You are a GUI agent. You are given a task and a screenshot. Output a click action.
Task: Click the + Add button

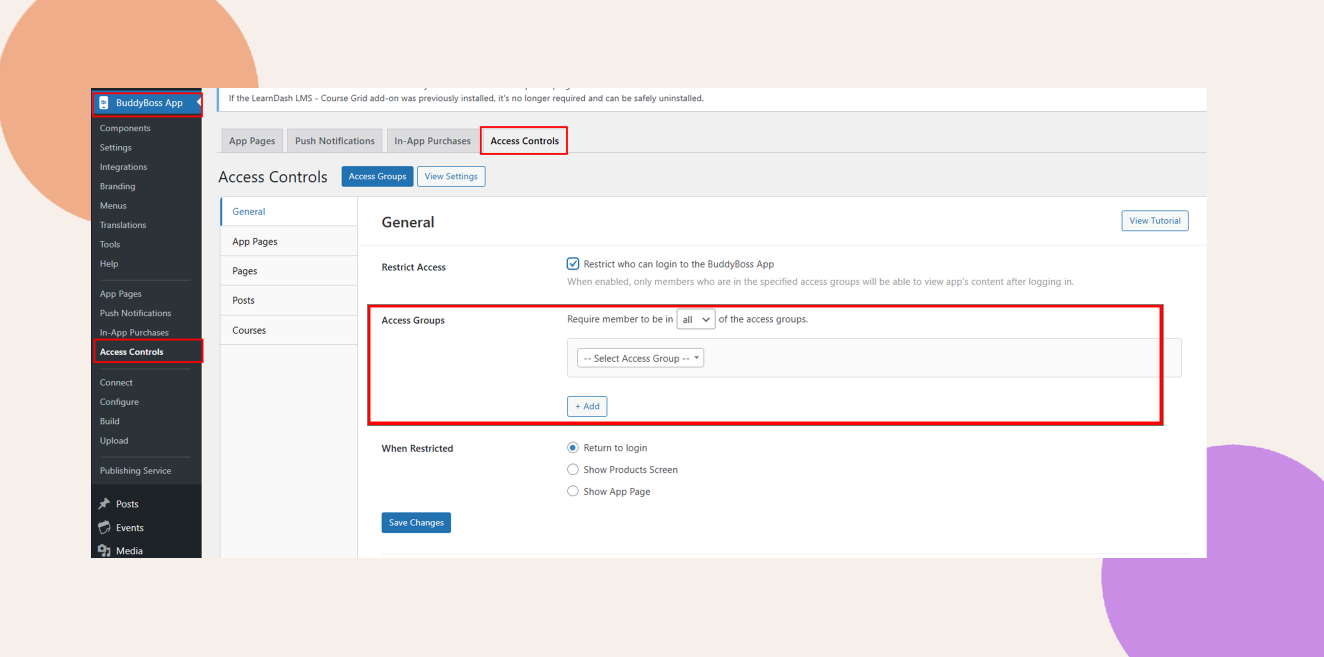pos(587,406)
